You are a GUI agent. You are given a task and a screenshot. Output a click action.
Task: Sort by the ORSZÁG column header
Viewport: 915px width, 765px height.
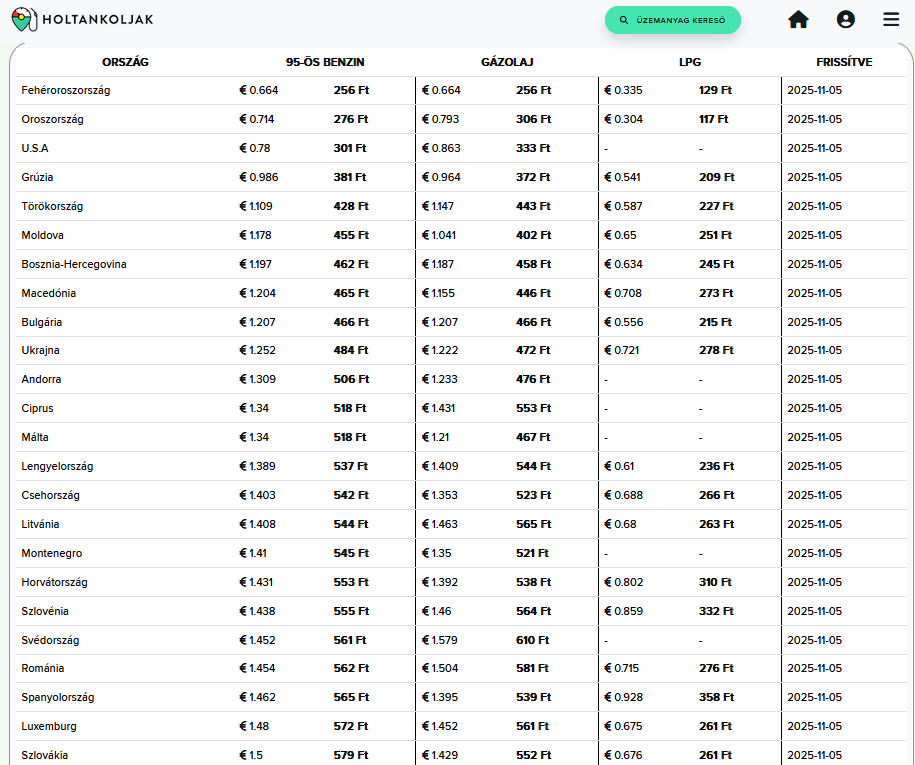(x=125, y=62)
